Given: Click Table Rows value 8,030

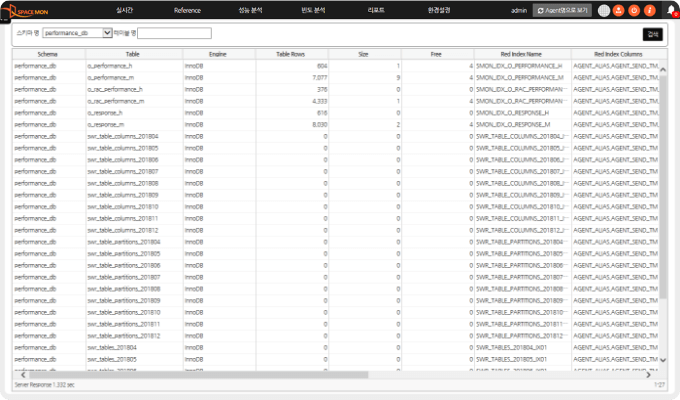Looking at the screenshot, I should click(320, 125).
